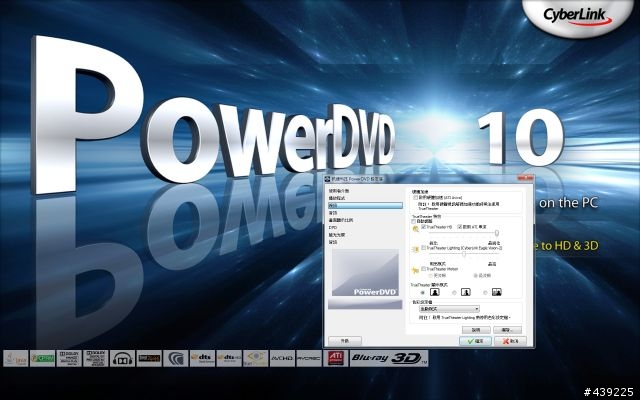The width and height of the screenshot is (640, 400).
Task: Select the split-view display mode radio button
Action: [x=454, y=293]
